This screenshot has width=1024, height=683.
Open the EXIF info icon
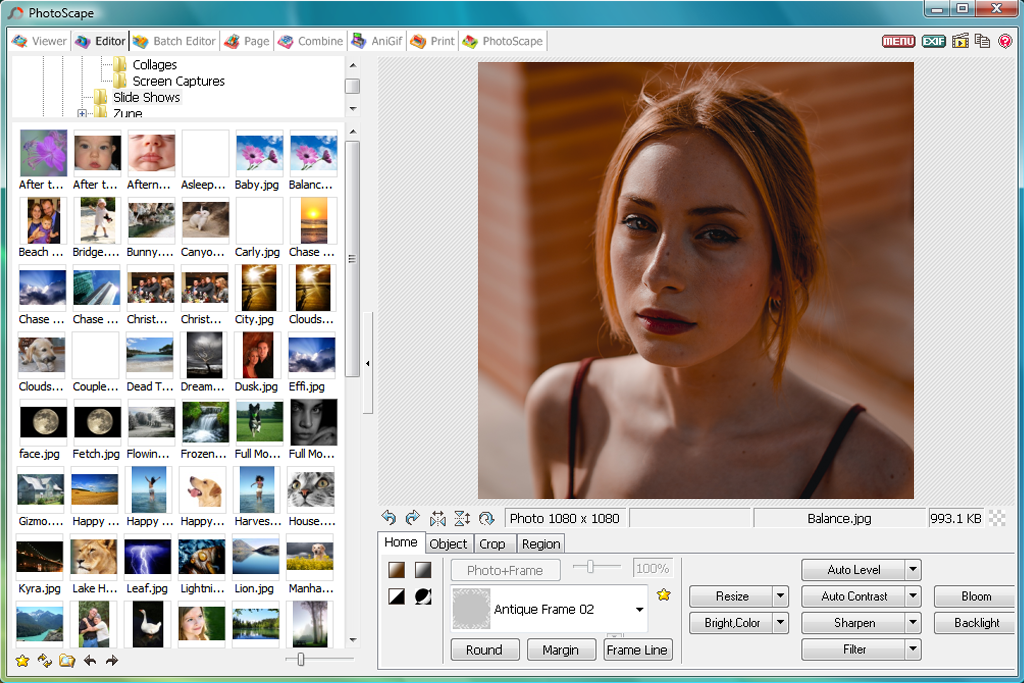tap(933, 41)
